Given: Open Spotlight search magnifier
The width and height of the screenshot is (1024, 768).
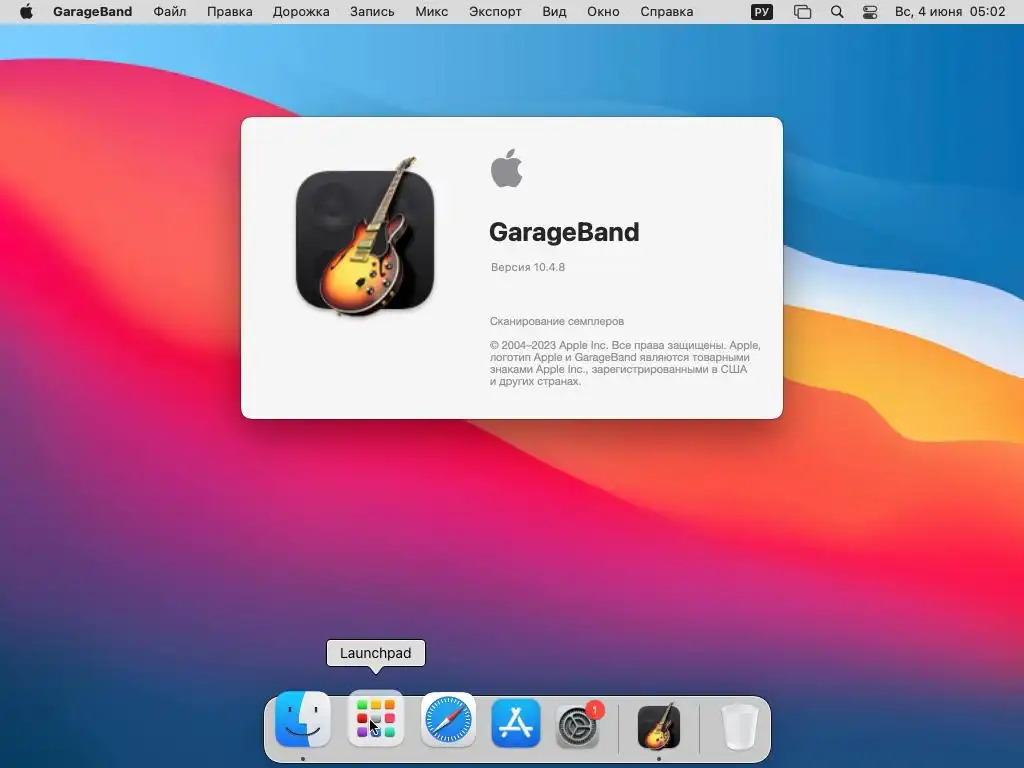Looking at the screenshot, I should point(837,12).
